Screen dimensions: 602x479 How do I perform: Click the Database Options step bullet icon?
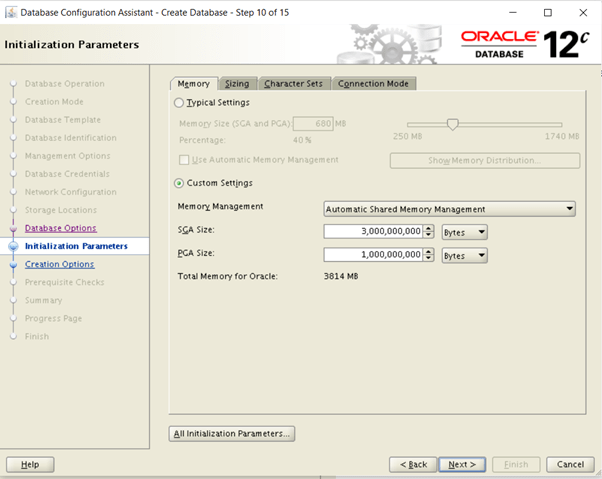pos(14,228)
